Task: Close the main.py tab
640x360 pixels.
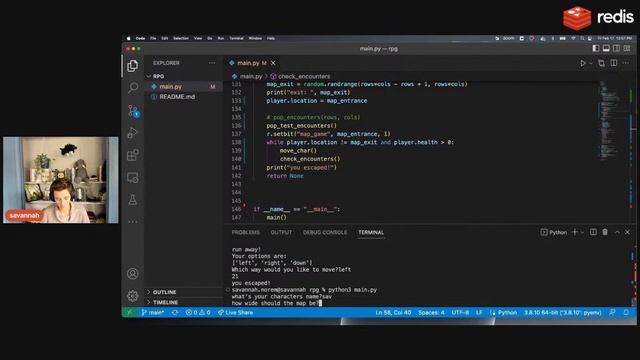Action: pos(273,63)
